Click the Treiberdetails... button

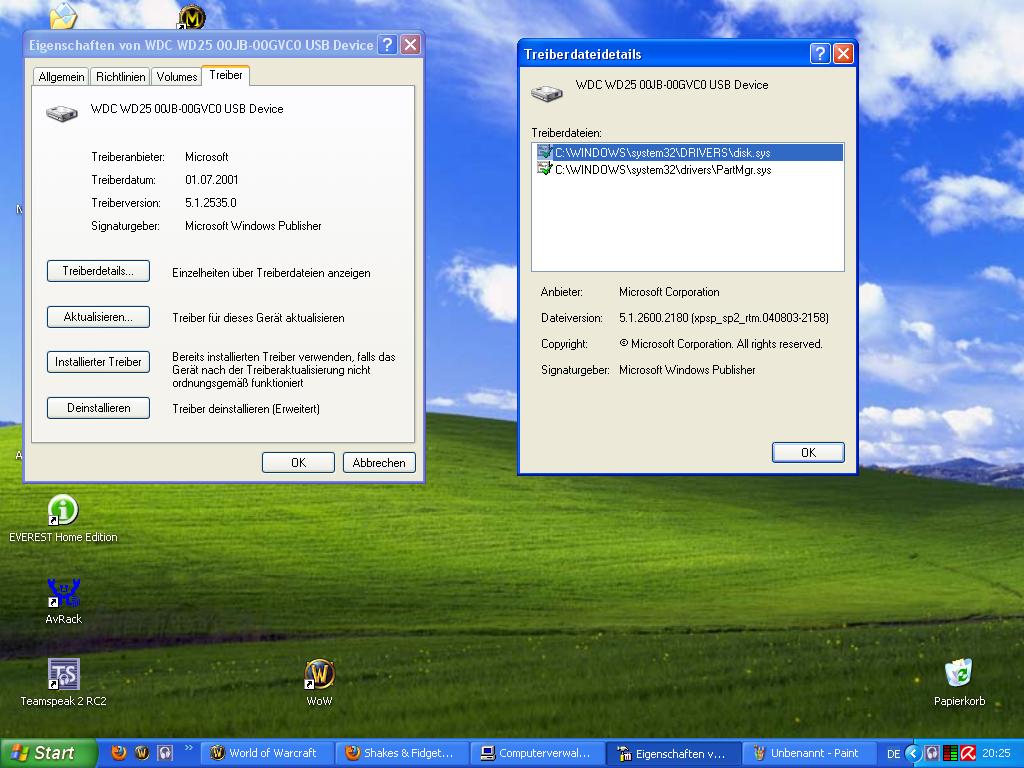click(x=98, y=271)
